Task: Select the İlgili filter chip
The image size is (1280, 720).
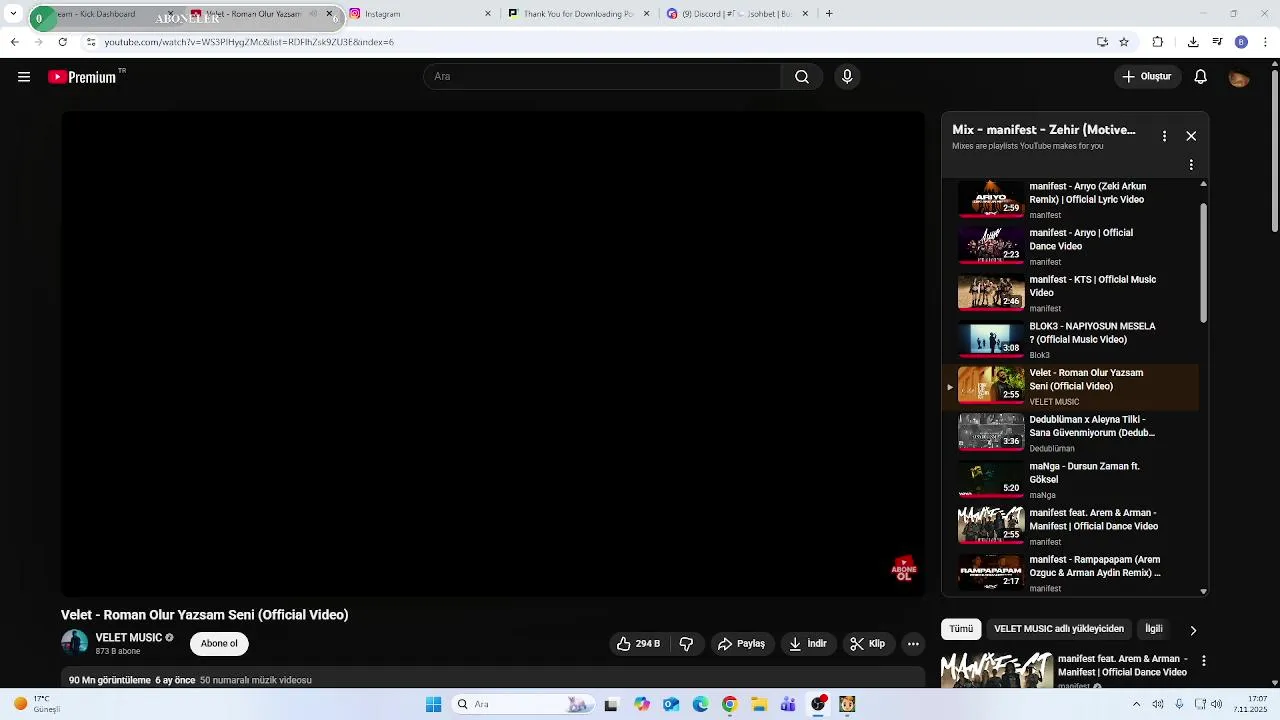Action: (x=1154, y=629)
